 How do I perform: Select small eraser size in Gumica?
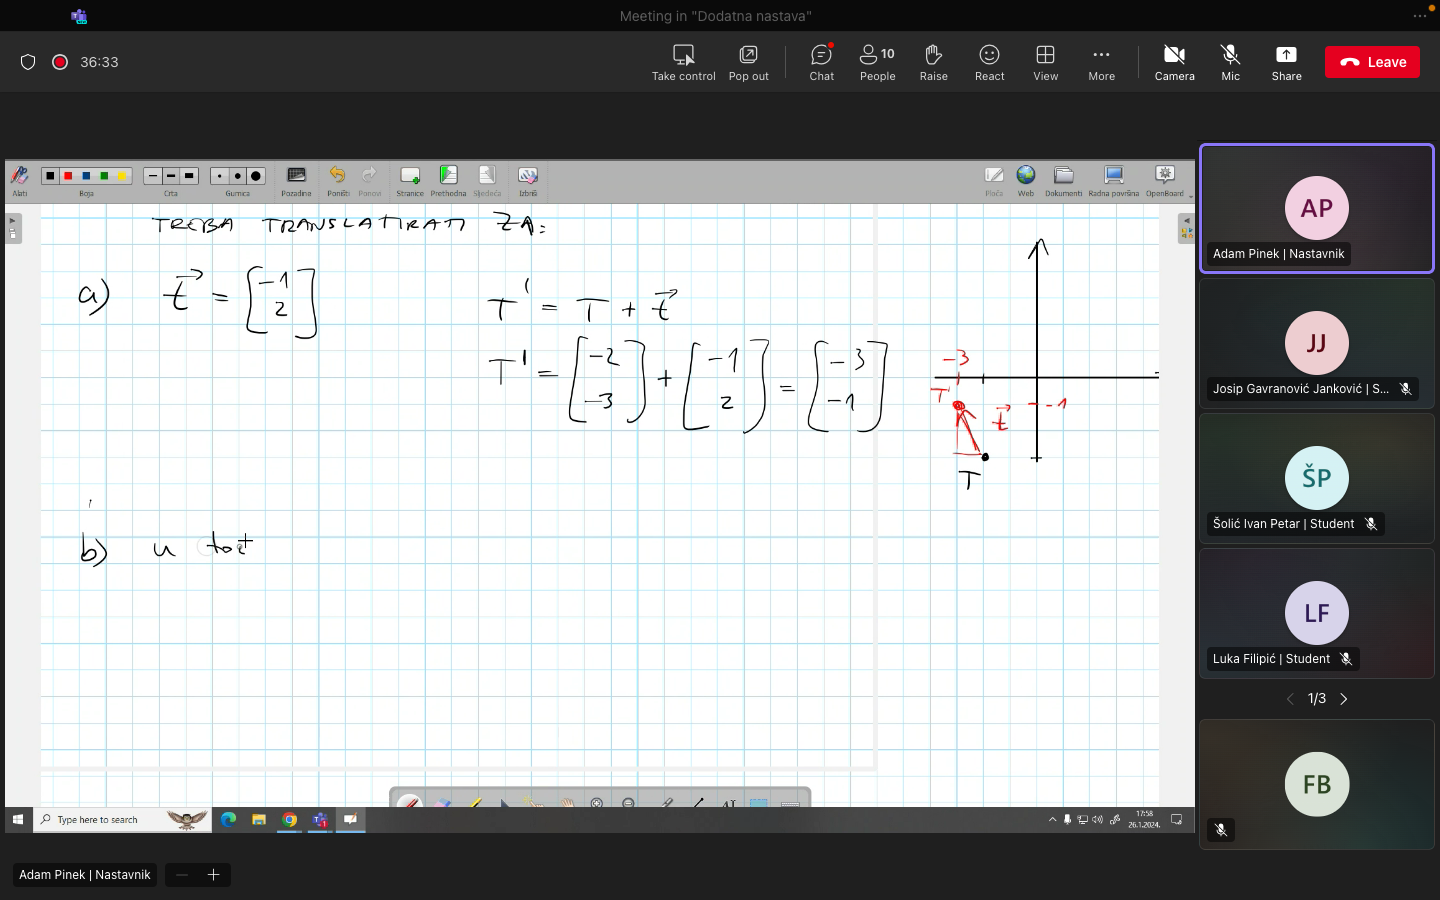click(x=220, y=176)
